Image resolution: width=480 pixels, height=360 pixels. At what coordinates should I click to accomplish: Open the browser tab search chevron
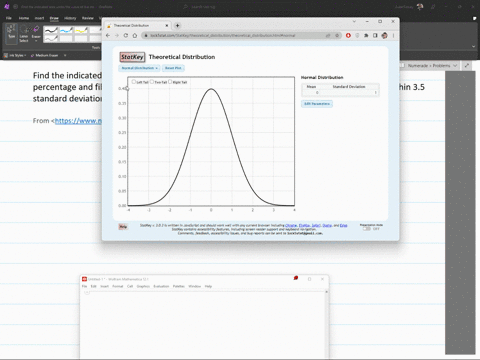pyautogui.click(x=354, y=21)
